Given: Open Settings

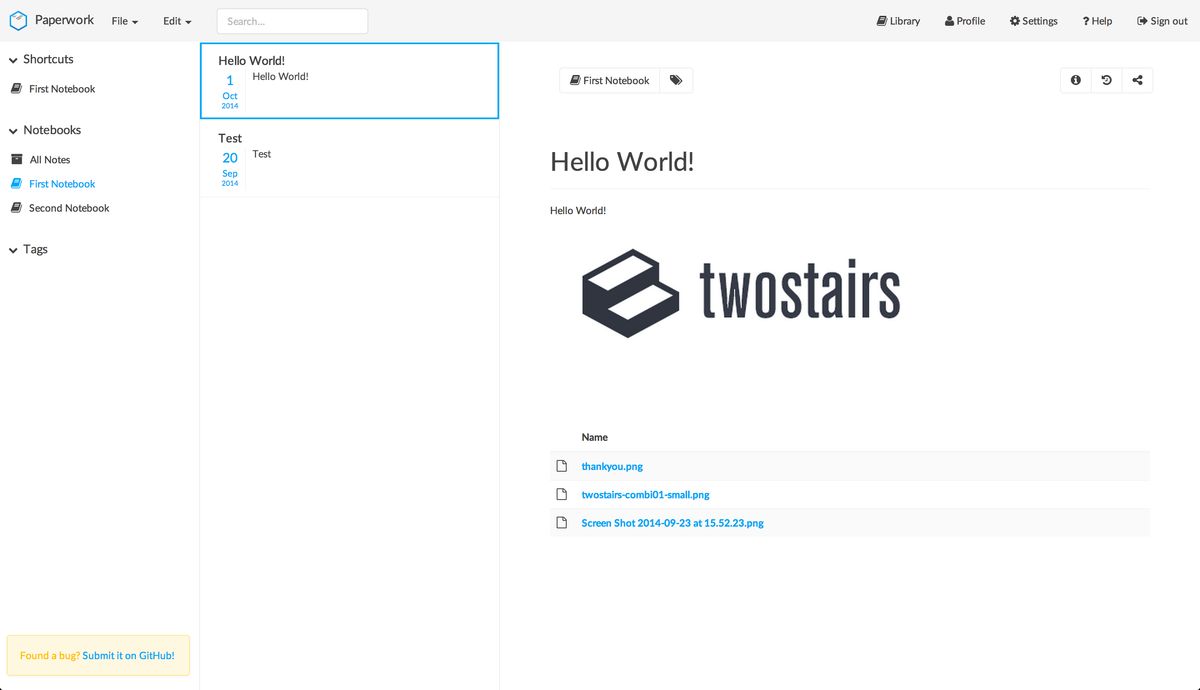Looking at the screenshot, I should [x=1033, y=20].
